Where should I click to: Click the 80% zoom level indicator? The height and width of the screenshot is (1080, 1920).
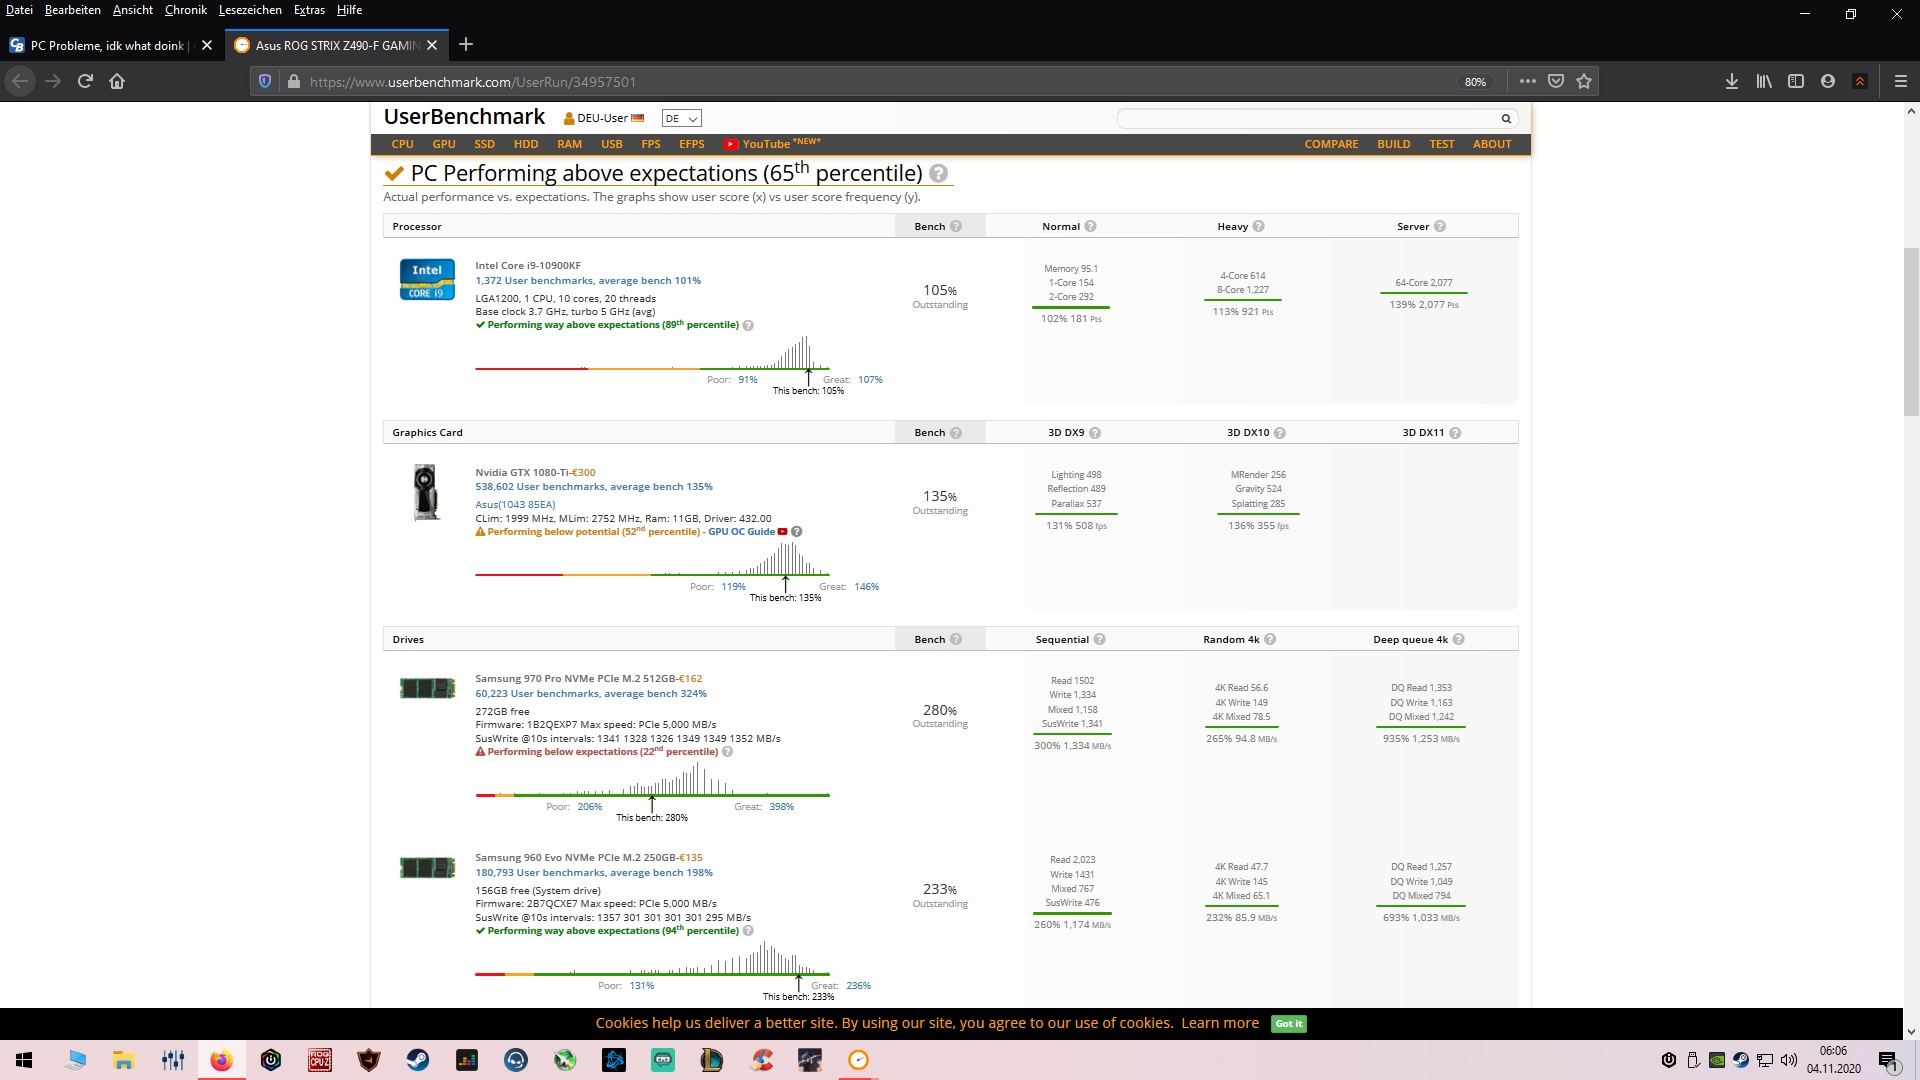pyautogui.click(x=1475, y=82)
